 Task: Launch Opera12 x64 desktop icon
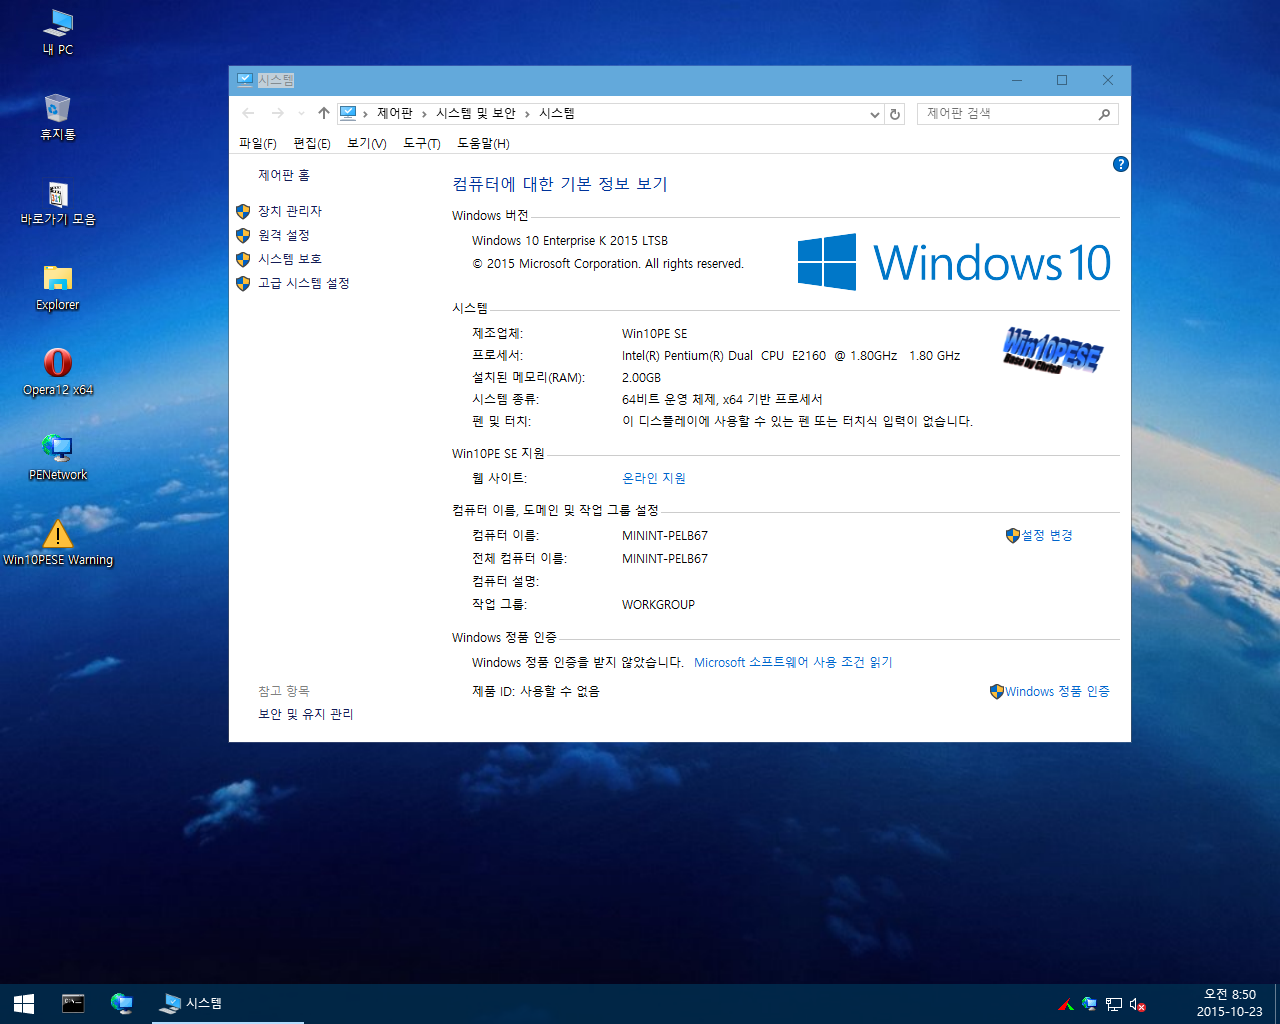[x=58, y=372]
